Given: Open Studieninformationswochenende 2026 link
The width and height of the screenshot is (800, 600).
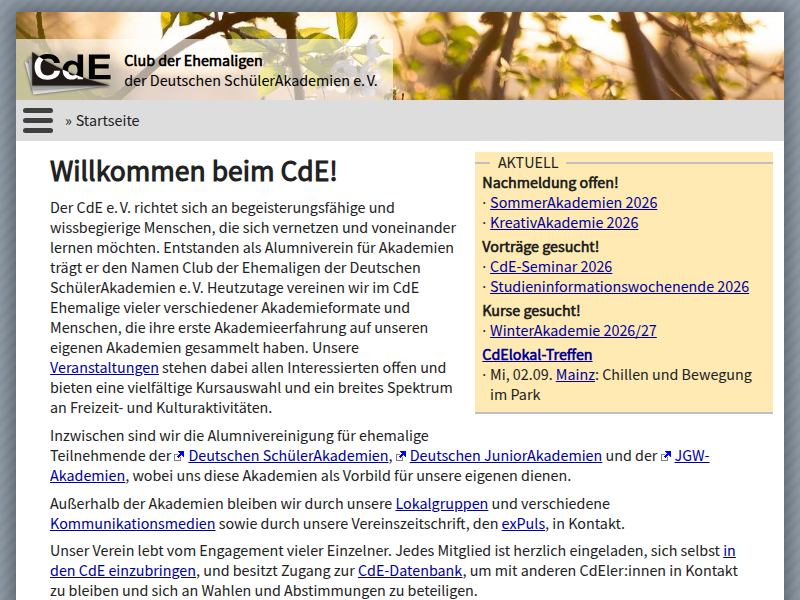Looking at the screenshot, I should tap(619, 287).
